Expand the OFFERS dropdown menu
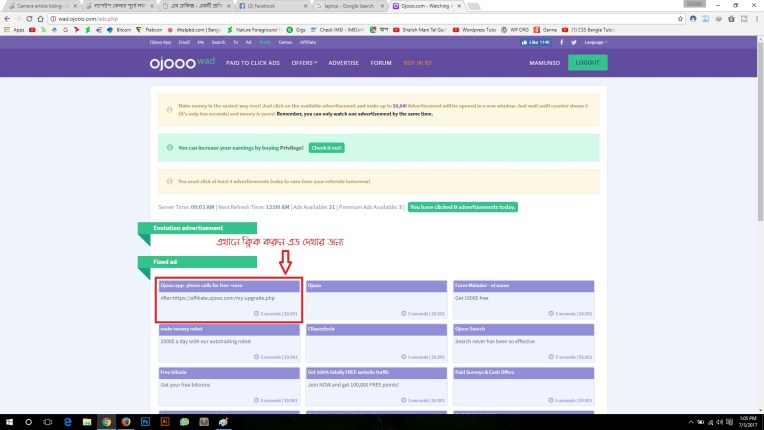This screenshot has width=764, height=430. pos(304,62)
